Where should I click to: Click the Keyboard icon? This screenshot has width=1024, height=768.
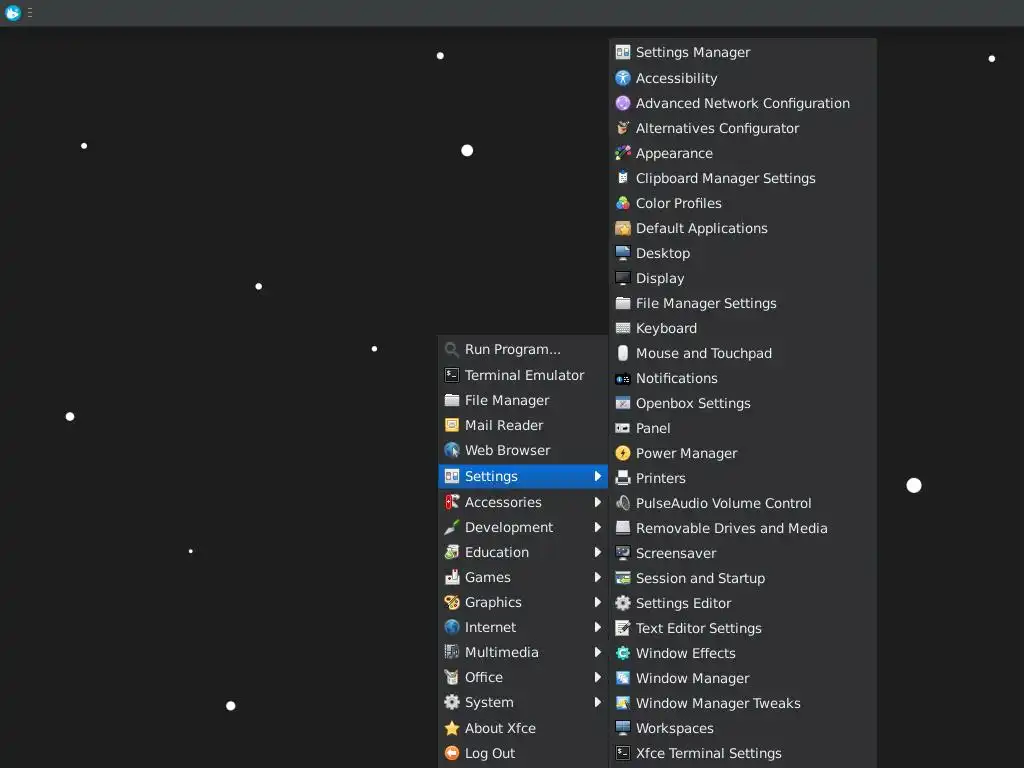tap(622, 328)
